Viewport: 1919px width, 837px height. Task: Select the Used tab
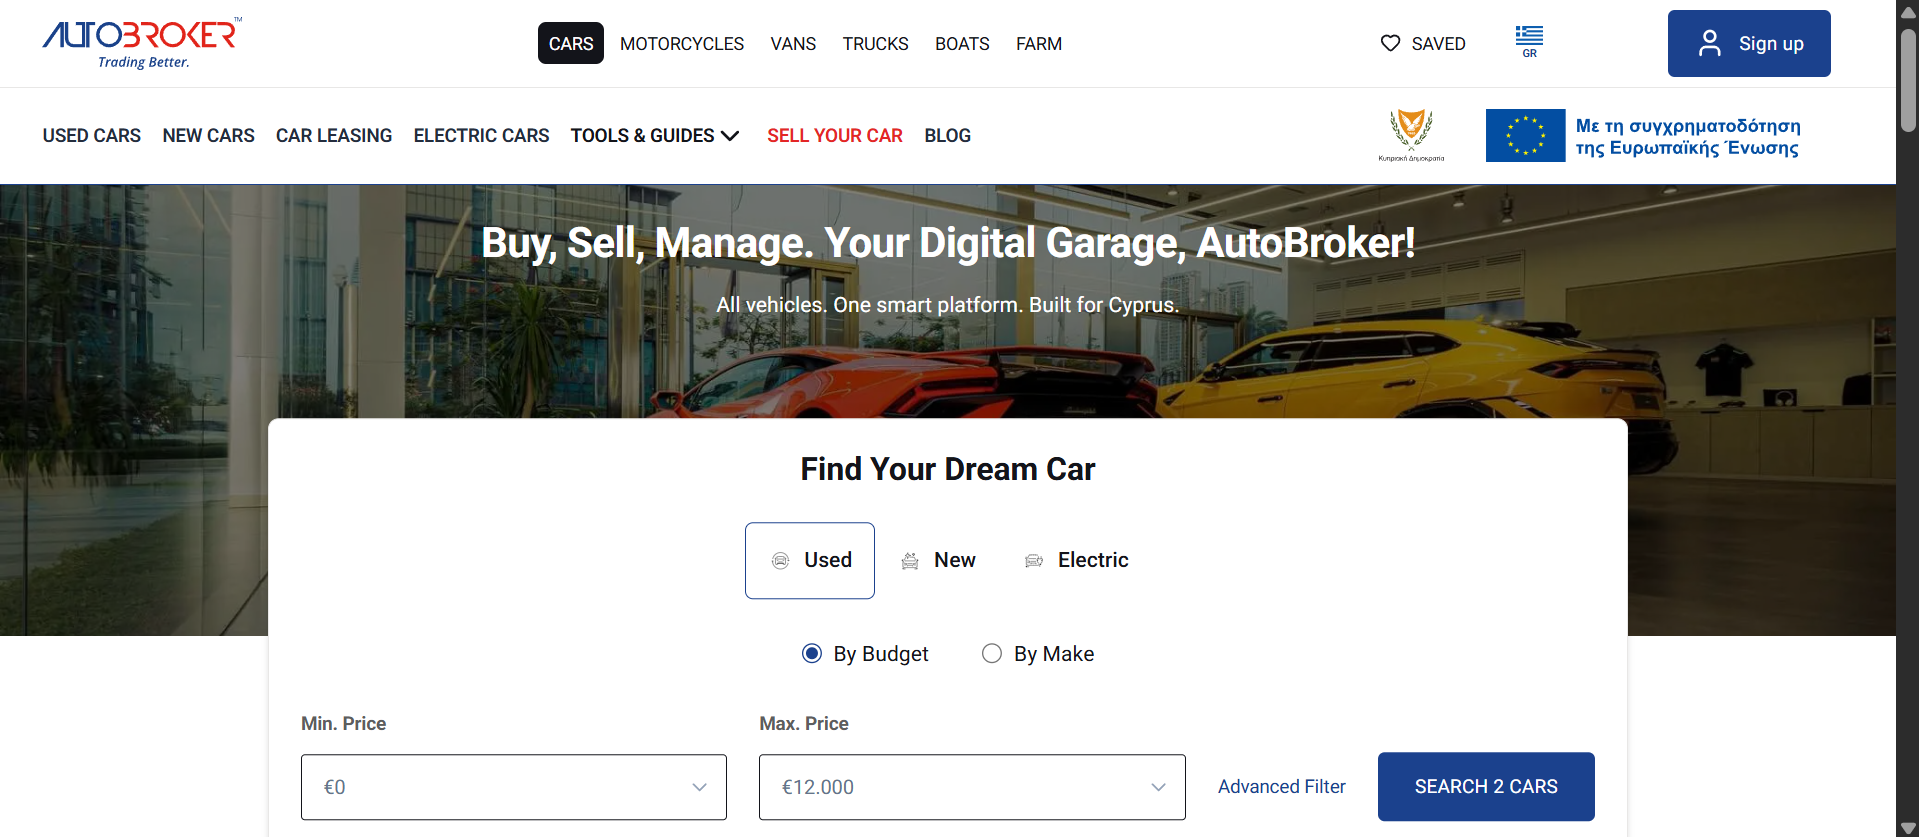coord(810,561)
